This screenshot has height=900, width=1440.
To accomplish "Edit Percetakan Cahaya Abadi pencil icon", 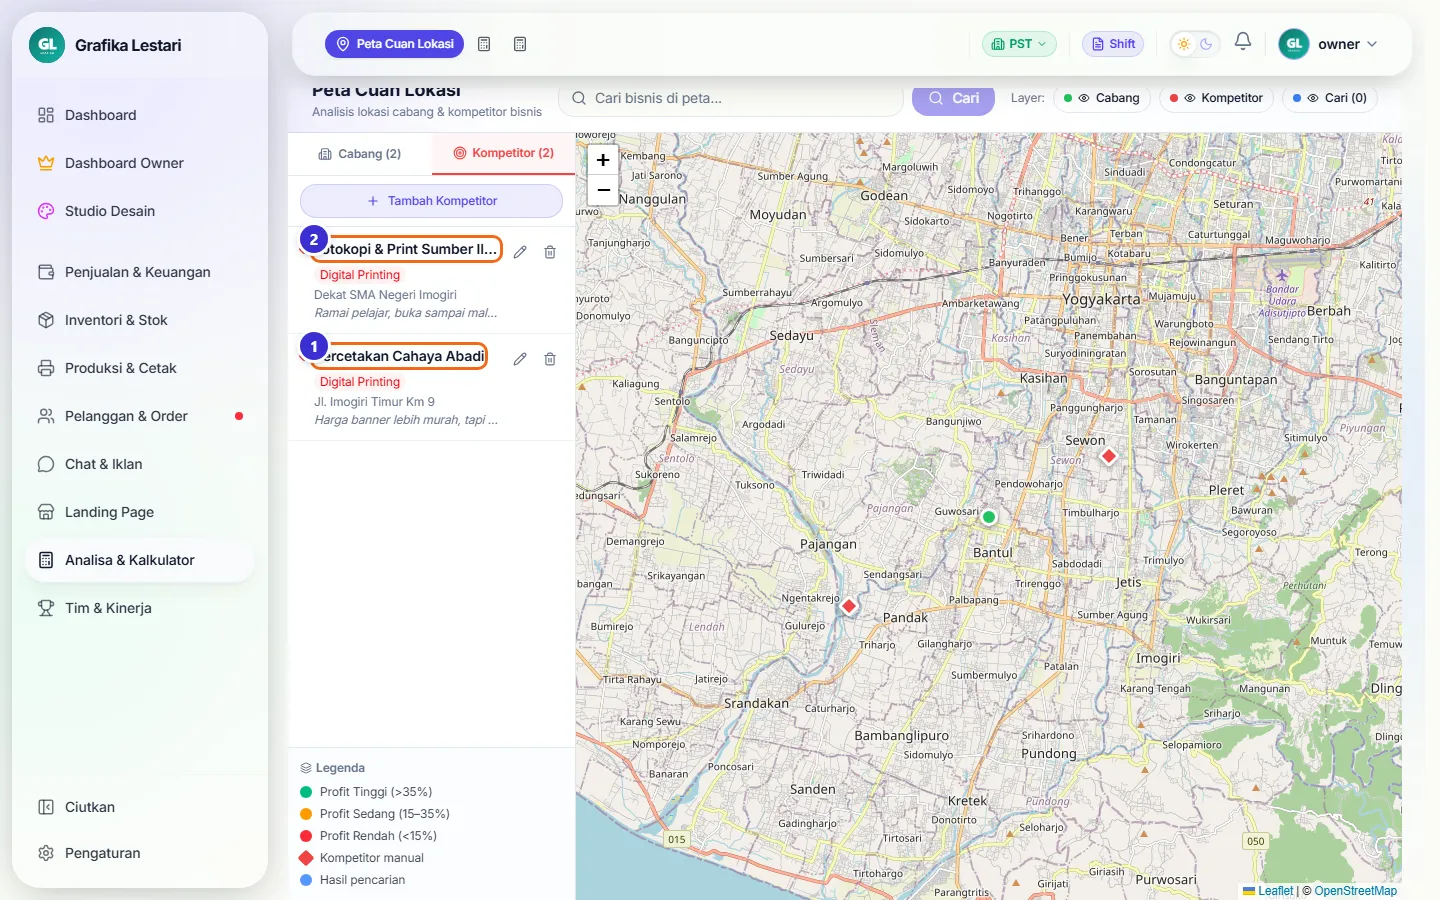I will 520,359.
